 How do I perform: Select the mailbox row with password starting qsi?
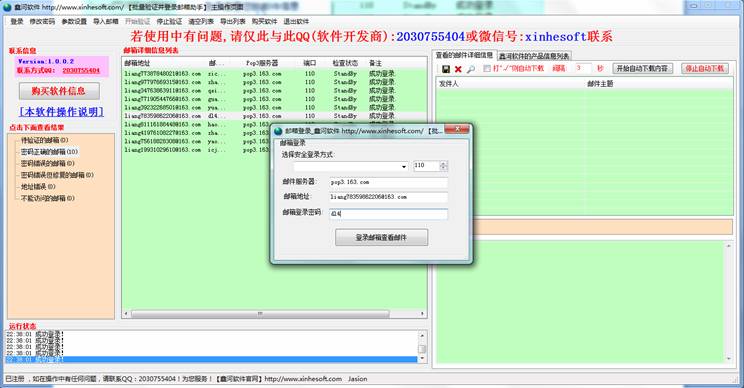274,91
